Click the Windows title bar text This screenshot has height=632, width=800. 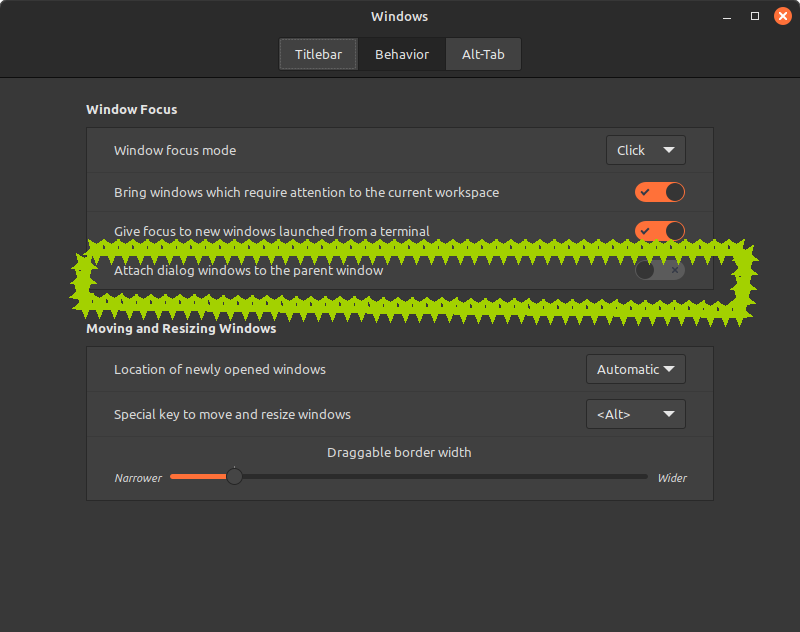(399, 16)
